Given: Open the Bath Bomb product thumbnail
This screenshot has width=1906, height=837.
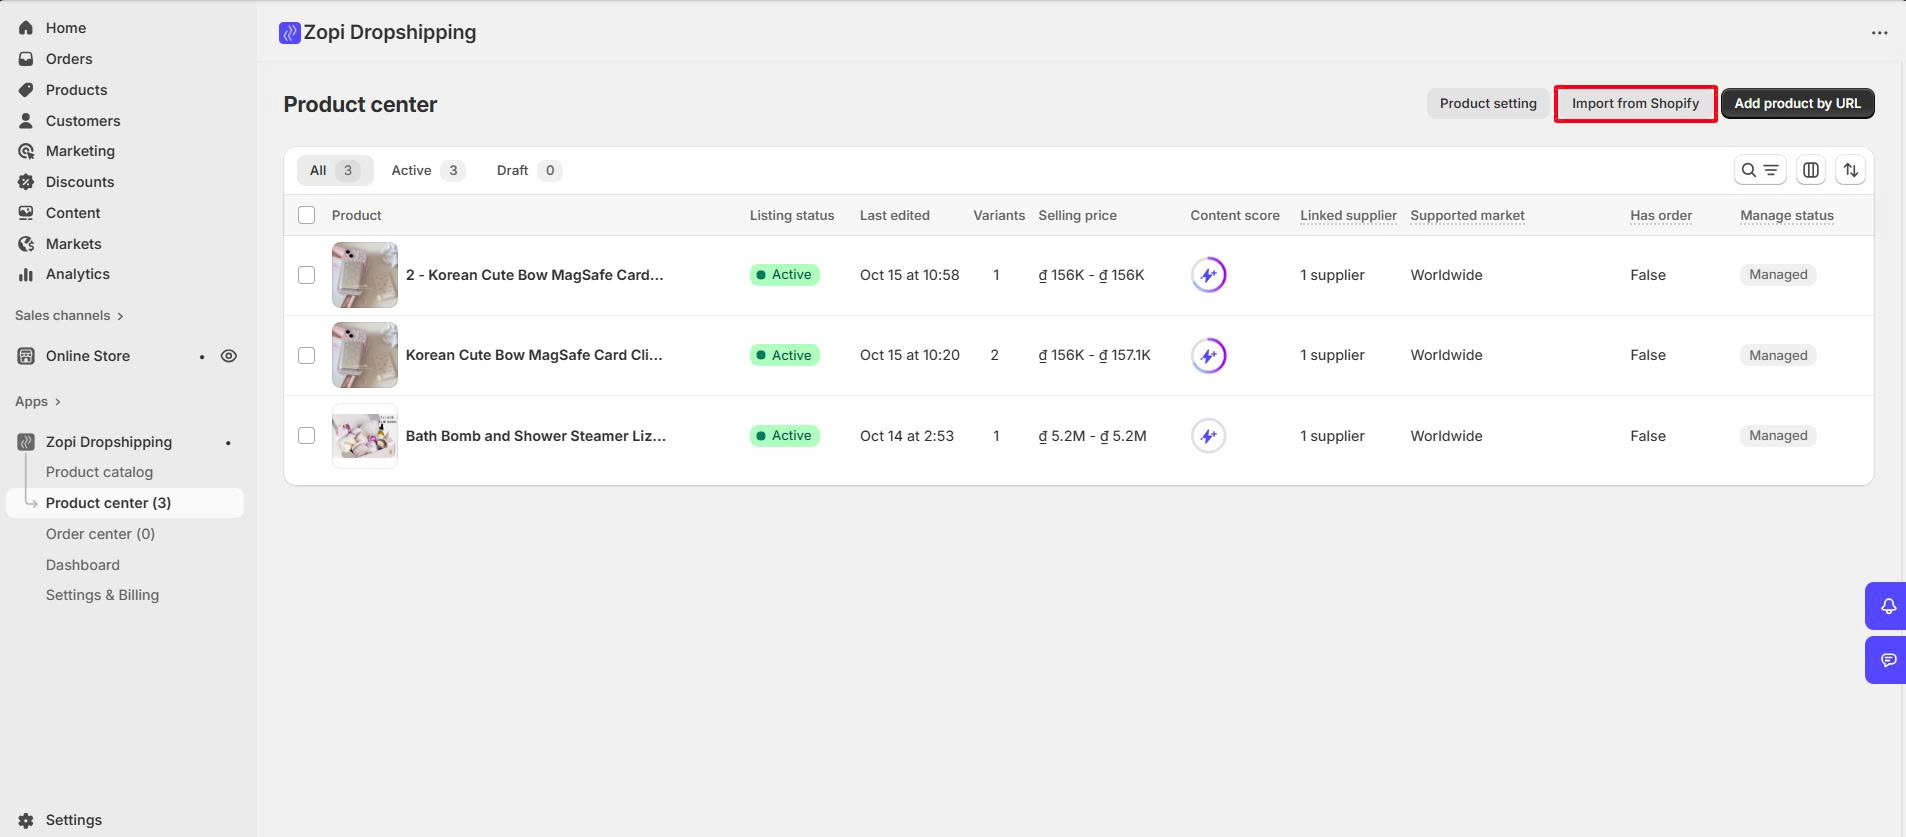Looking at the screenshot, I should click(x=364, y=436).
